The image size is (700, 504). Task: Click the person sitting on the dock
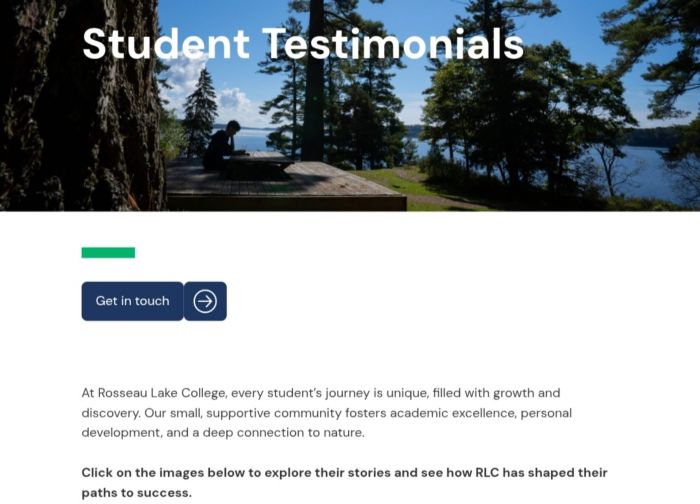pyautogui.click(x=220, y=147)
